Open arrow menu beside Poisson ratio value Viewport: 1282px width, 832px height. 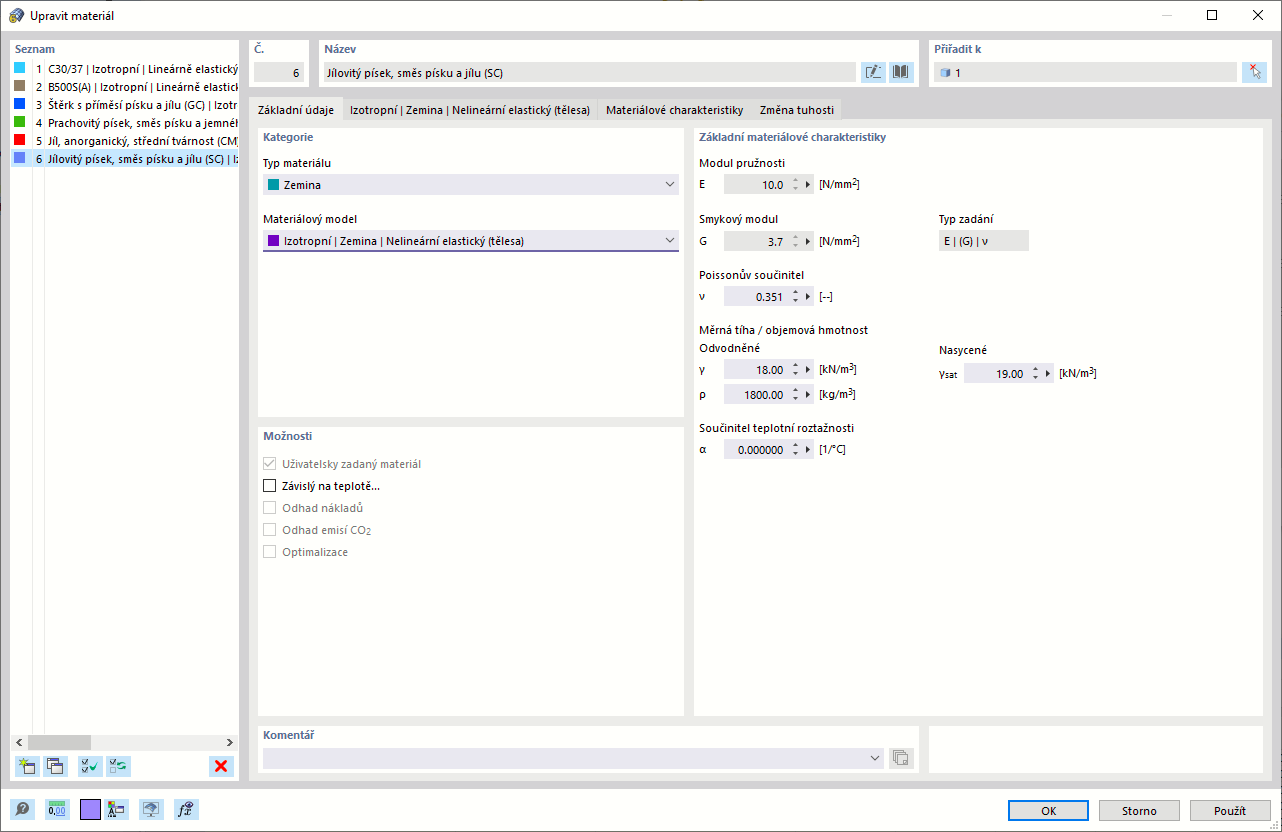pyautogui.click(x=808, y=296)
